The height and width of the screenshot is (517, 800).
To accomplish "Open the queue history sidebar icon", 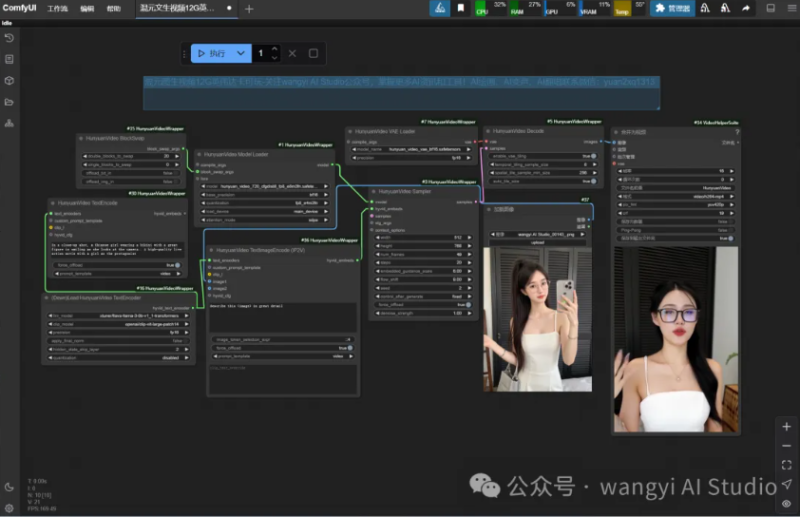I will [x=9, y=37].
